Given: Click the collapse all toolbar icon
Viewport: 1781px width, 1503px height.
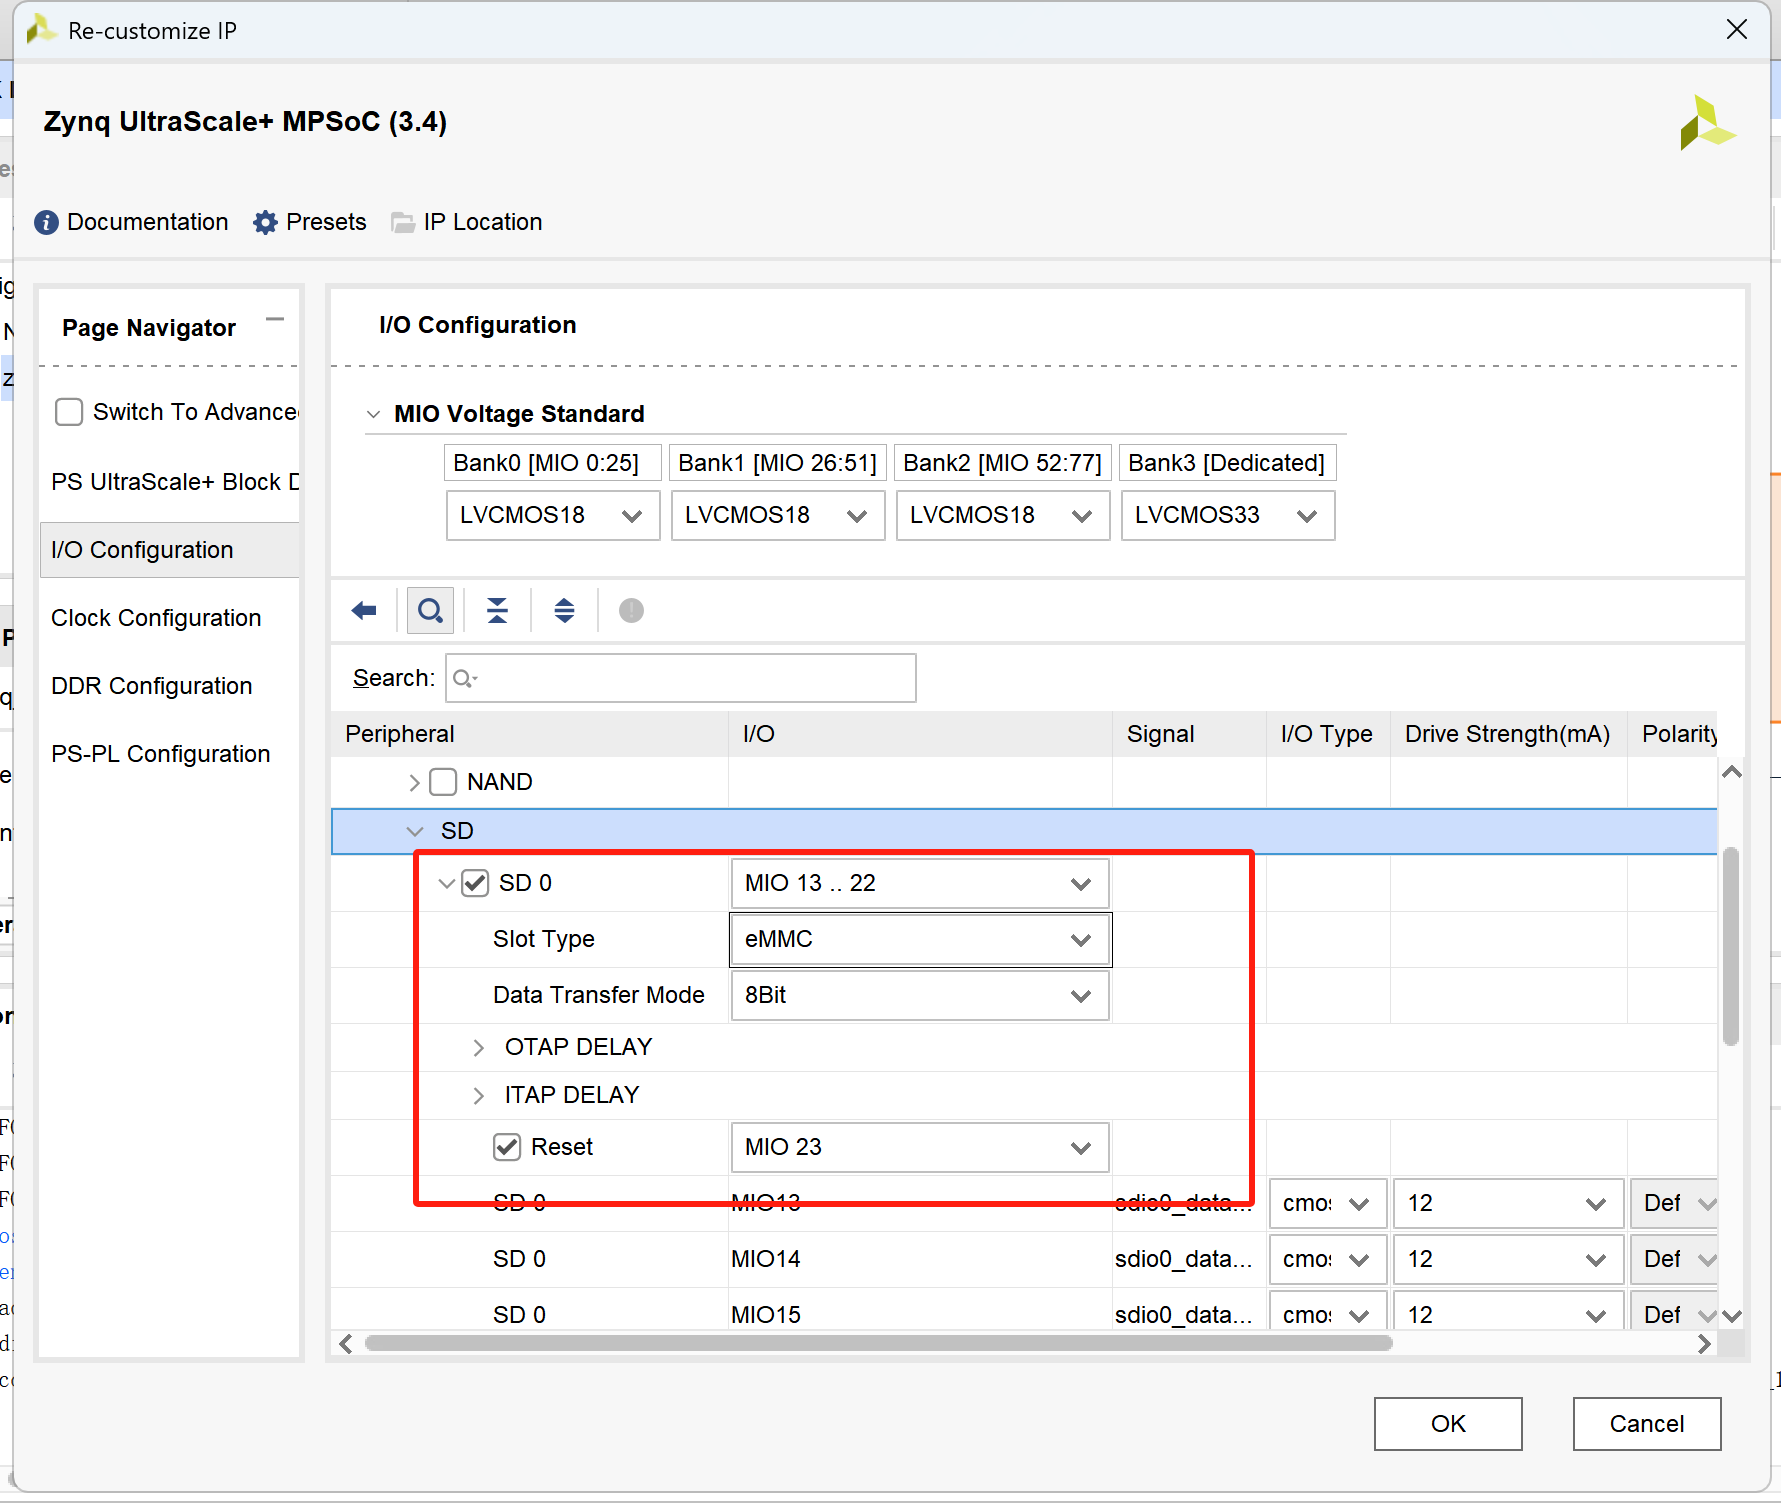Looking at the screenshot, I should 497,610.
